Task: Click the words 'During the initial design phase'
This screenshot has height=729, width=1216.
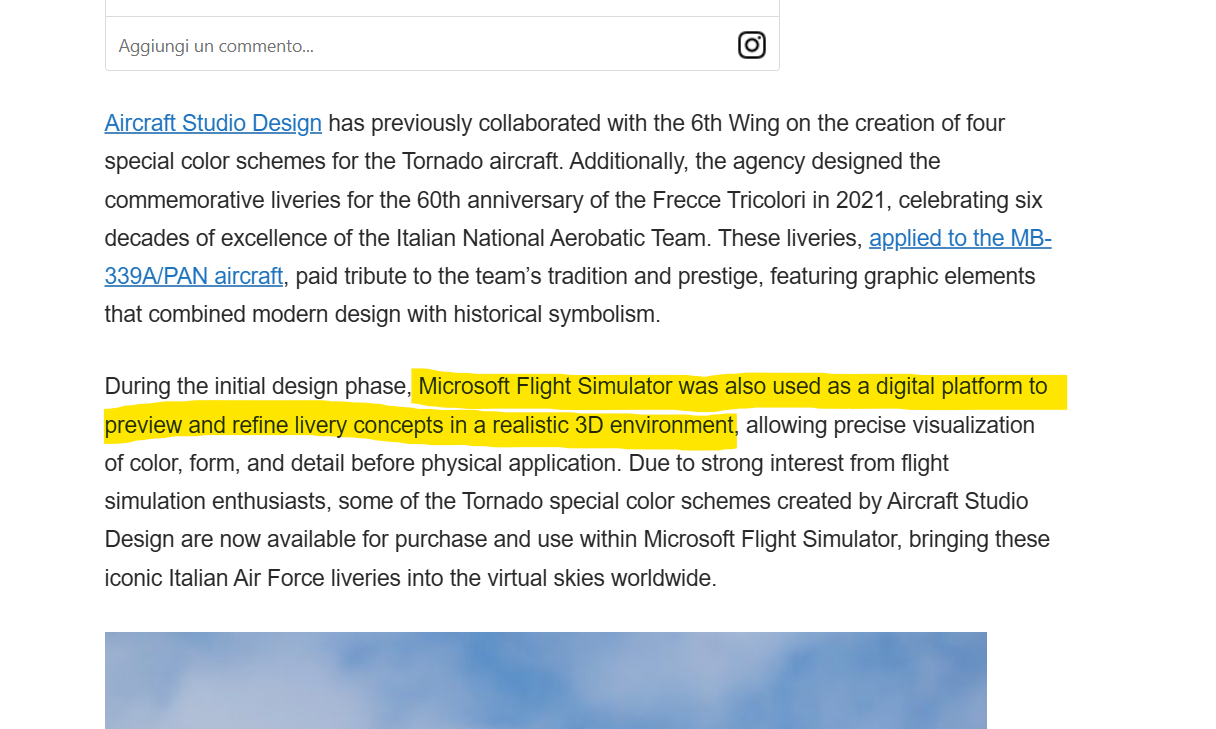Action: coord(256,386)
